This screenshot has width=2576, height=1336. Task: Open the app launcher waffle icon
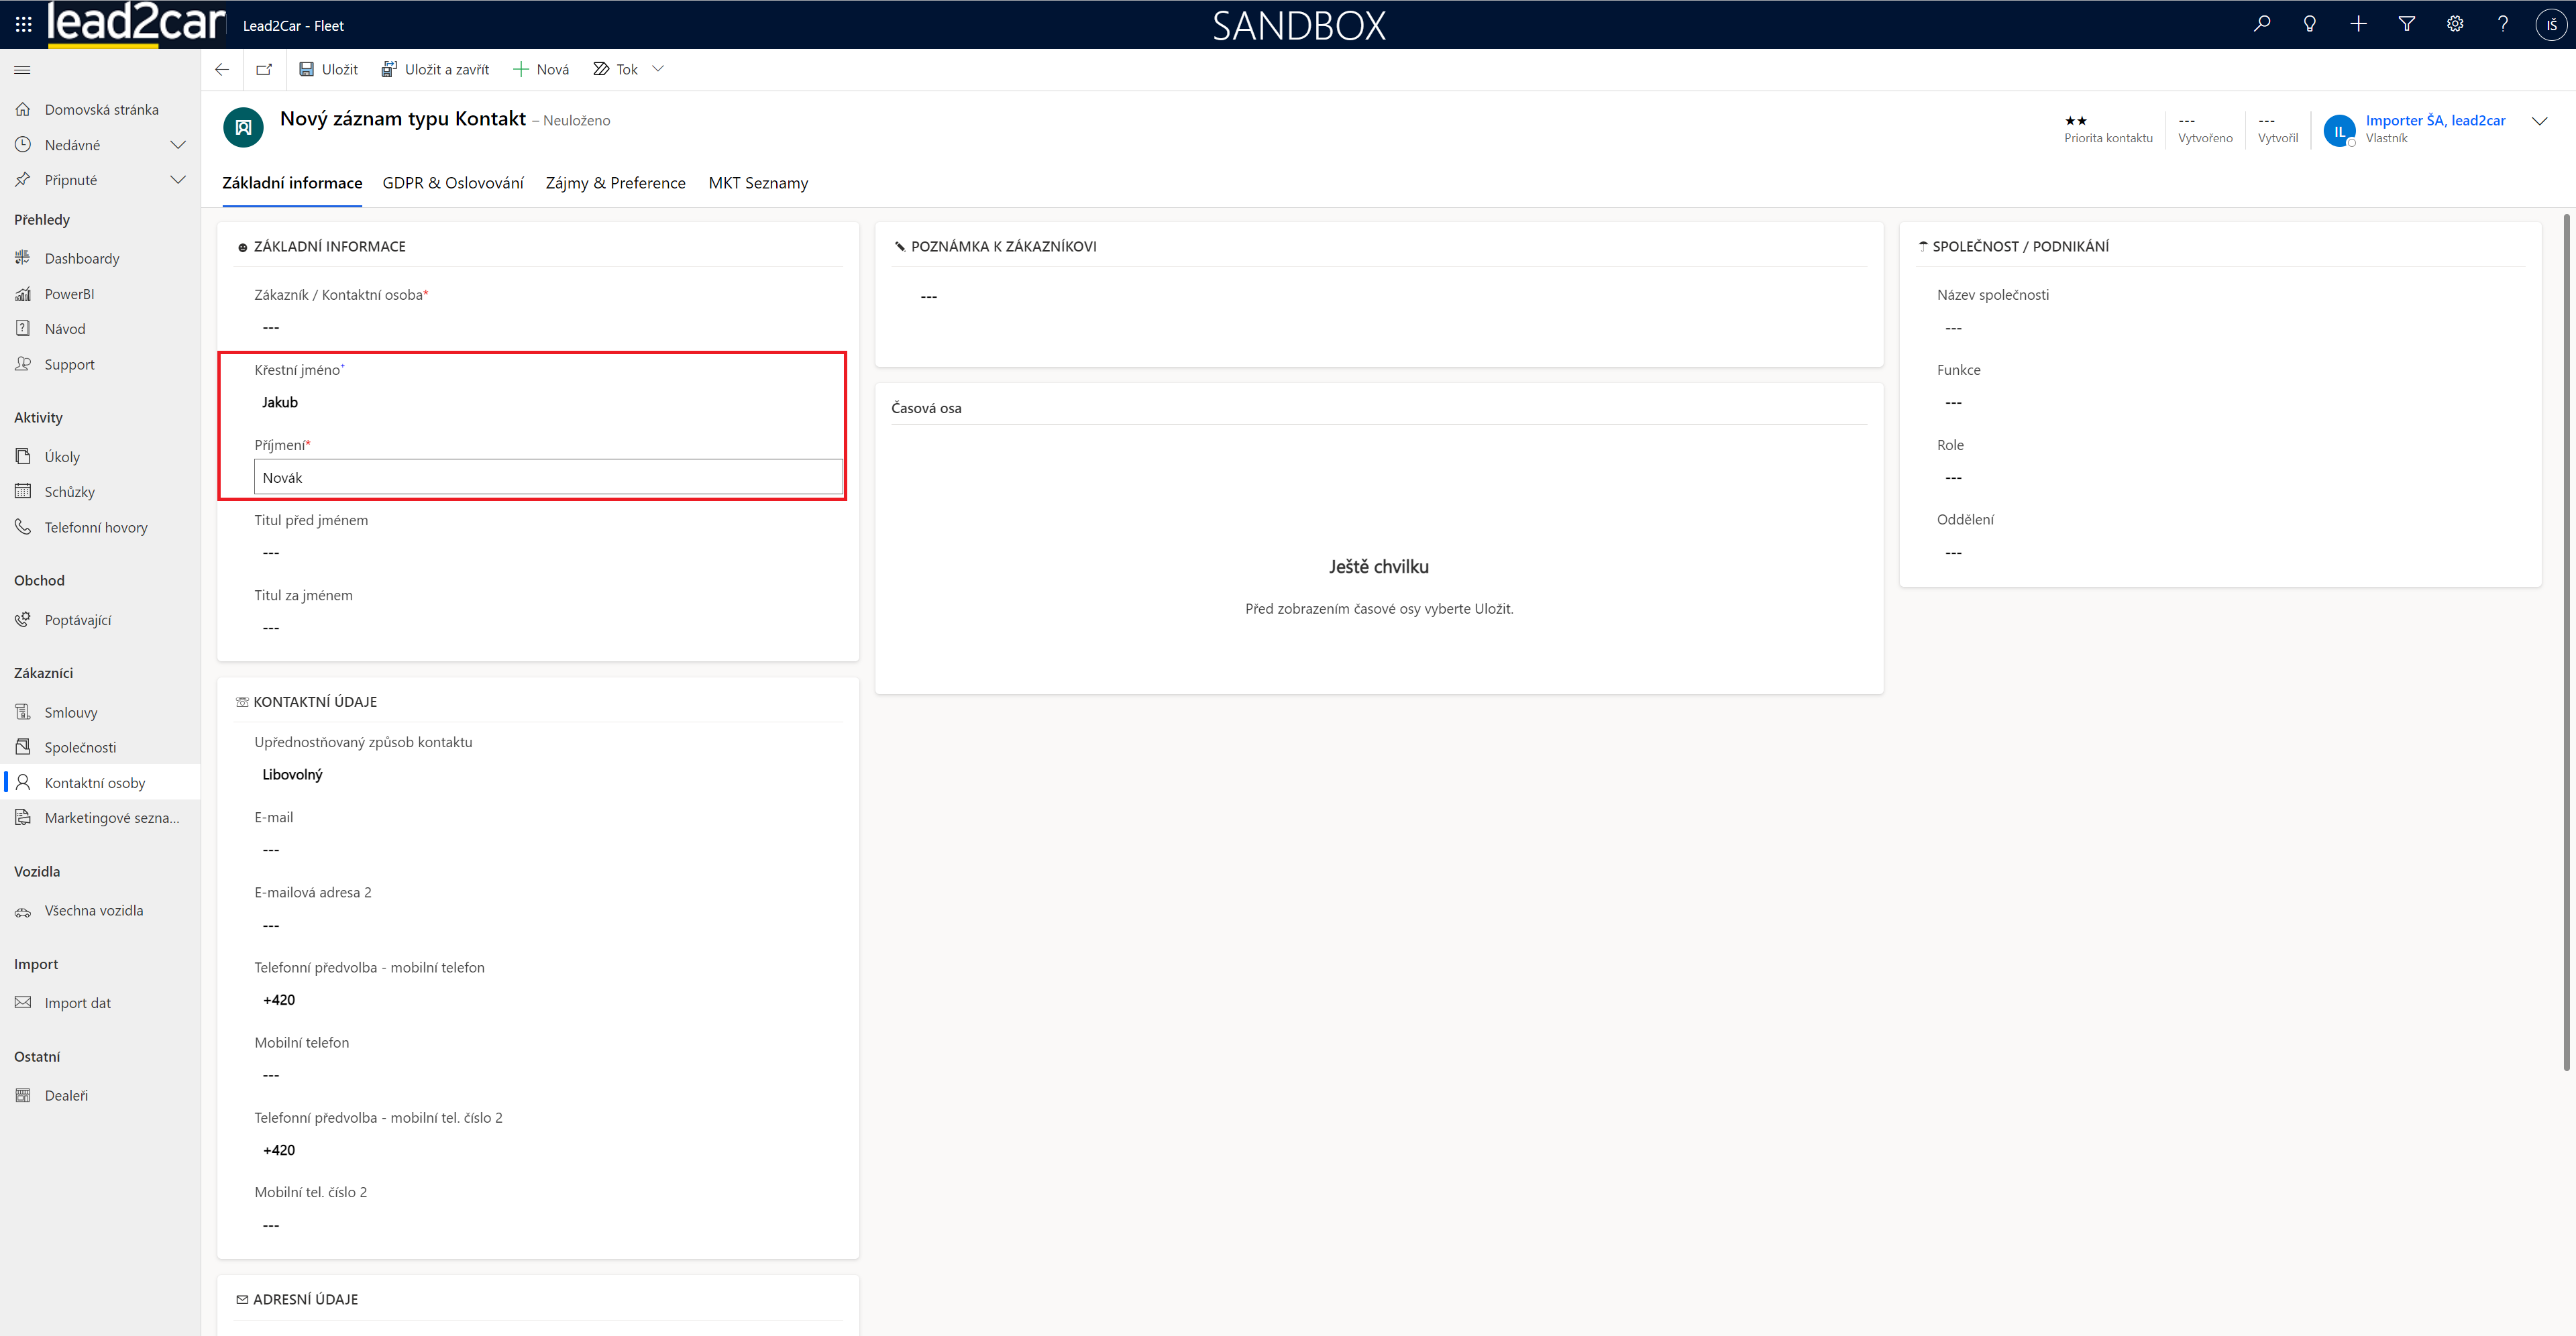[23, 24]
